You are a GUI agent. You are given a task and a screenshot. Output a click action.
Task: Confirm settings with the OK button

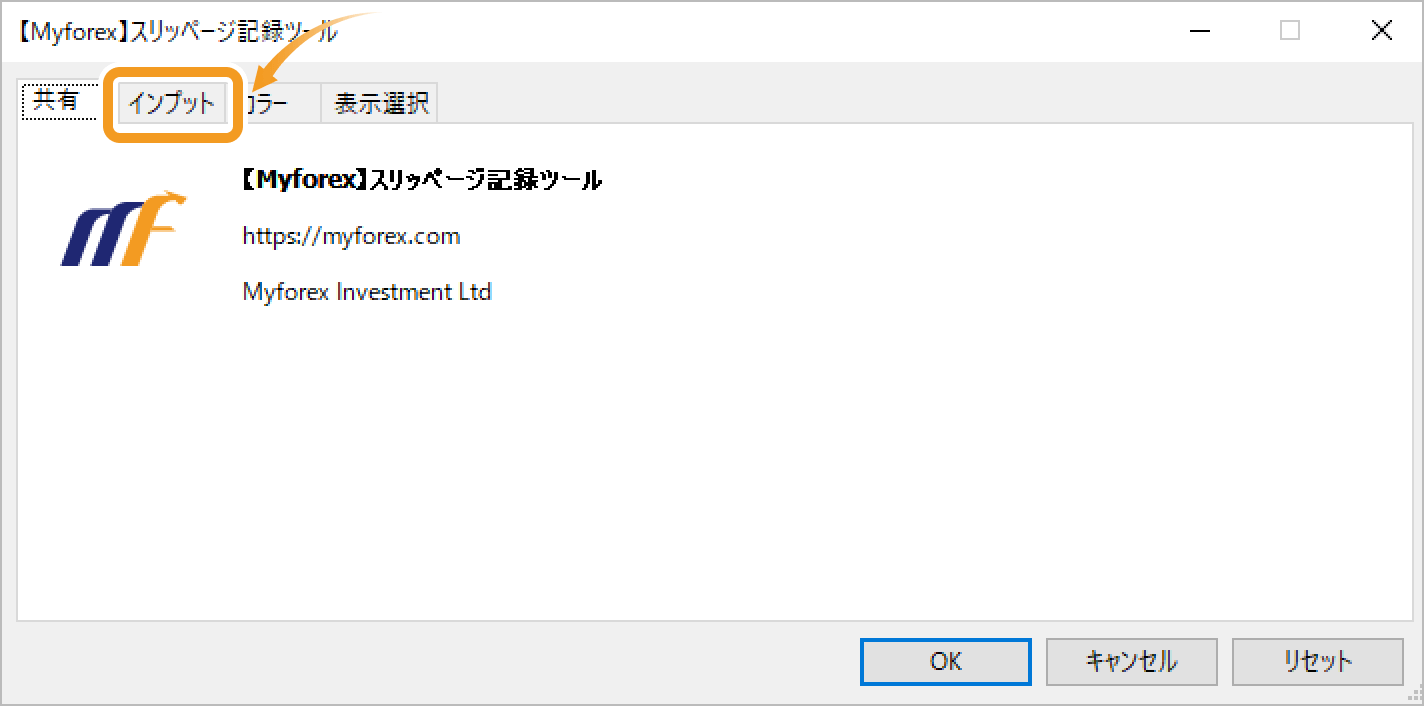click(x=945, y=661)
